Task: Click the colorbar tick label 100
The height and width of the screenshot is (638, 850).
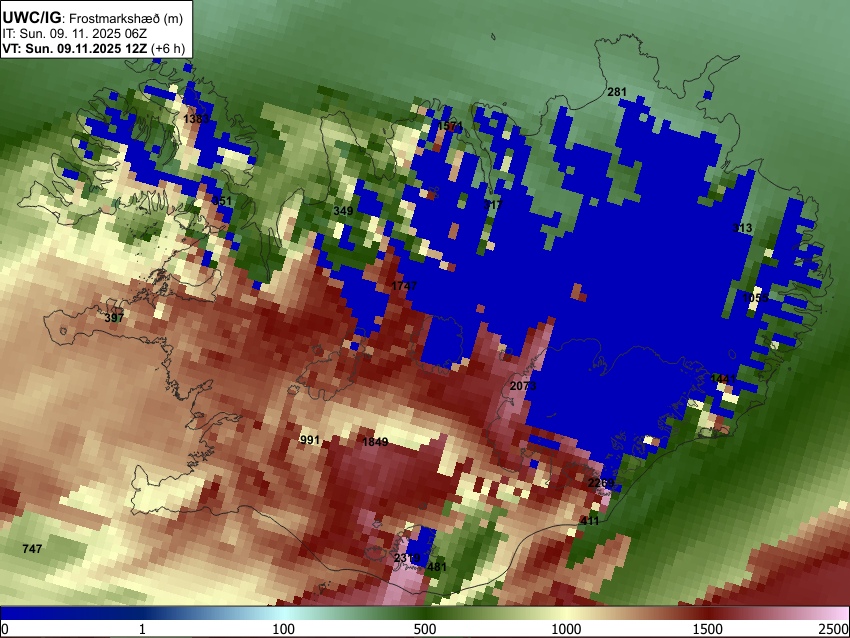Action: [284, 629]
